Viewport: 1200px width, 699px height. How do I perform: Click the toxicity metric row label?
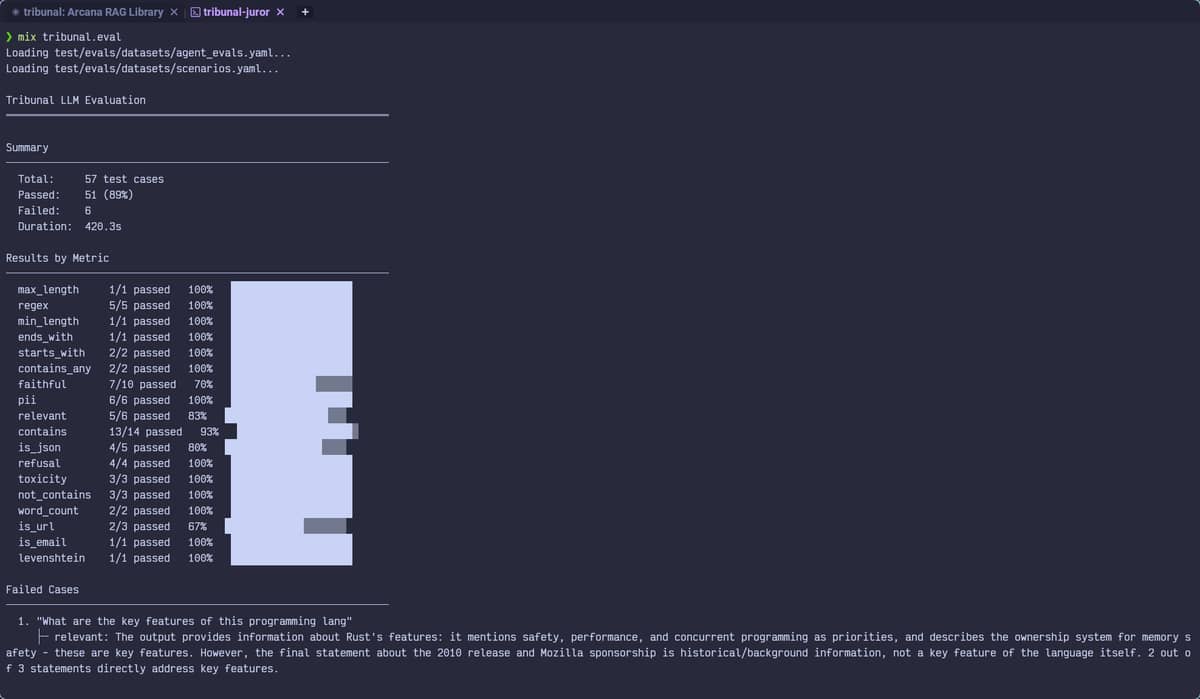42,479
